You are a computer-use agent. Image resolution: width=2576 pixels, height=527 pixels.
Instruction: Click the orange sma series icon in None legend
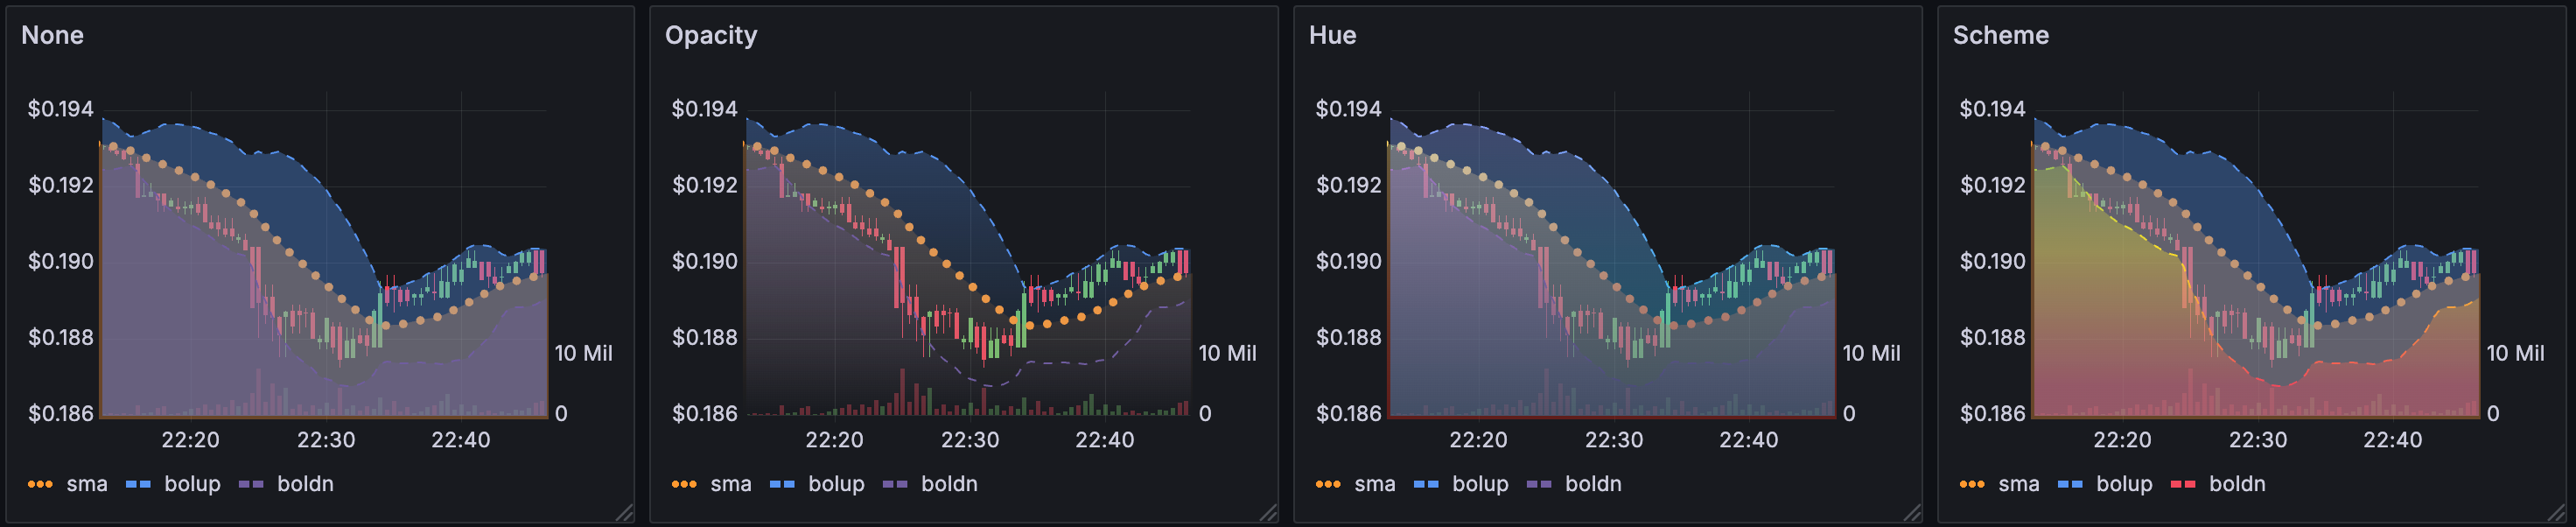pos(40,484)
